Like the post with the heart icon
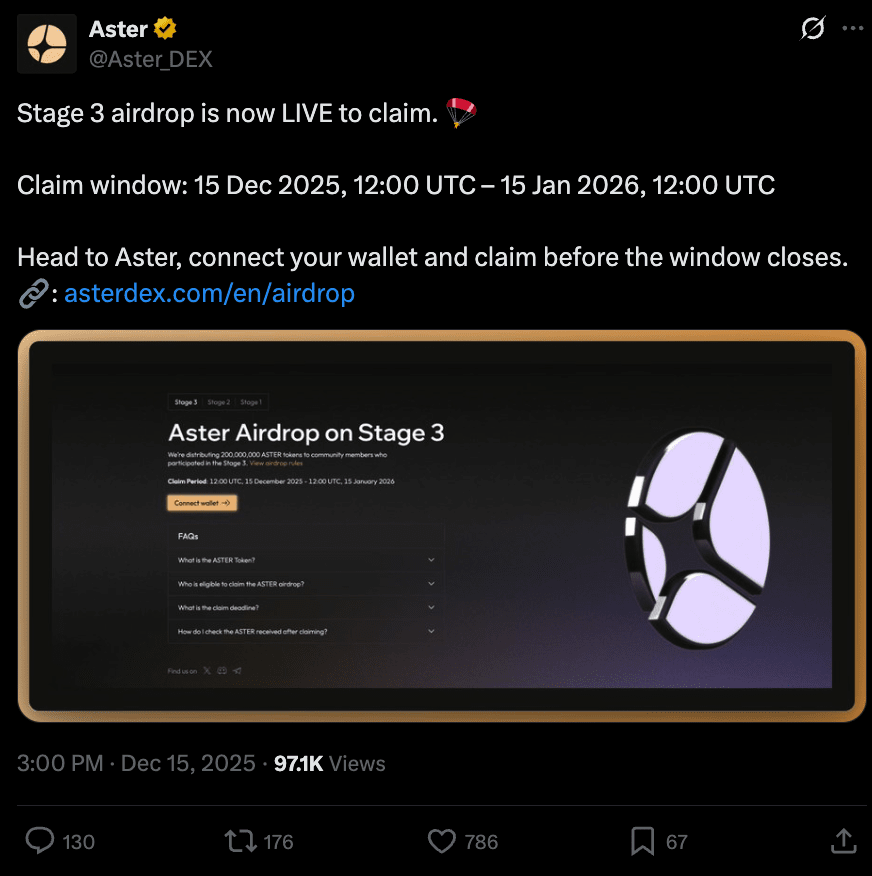The width and height of the screenshot is (872, 876). [442, 841]
